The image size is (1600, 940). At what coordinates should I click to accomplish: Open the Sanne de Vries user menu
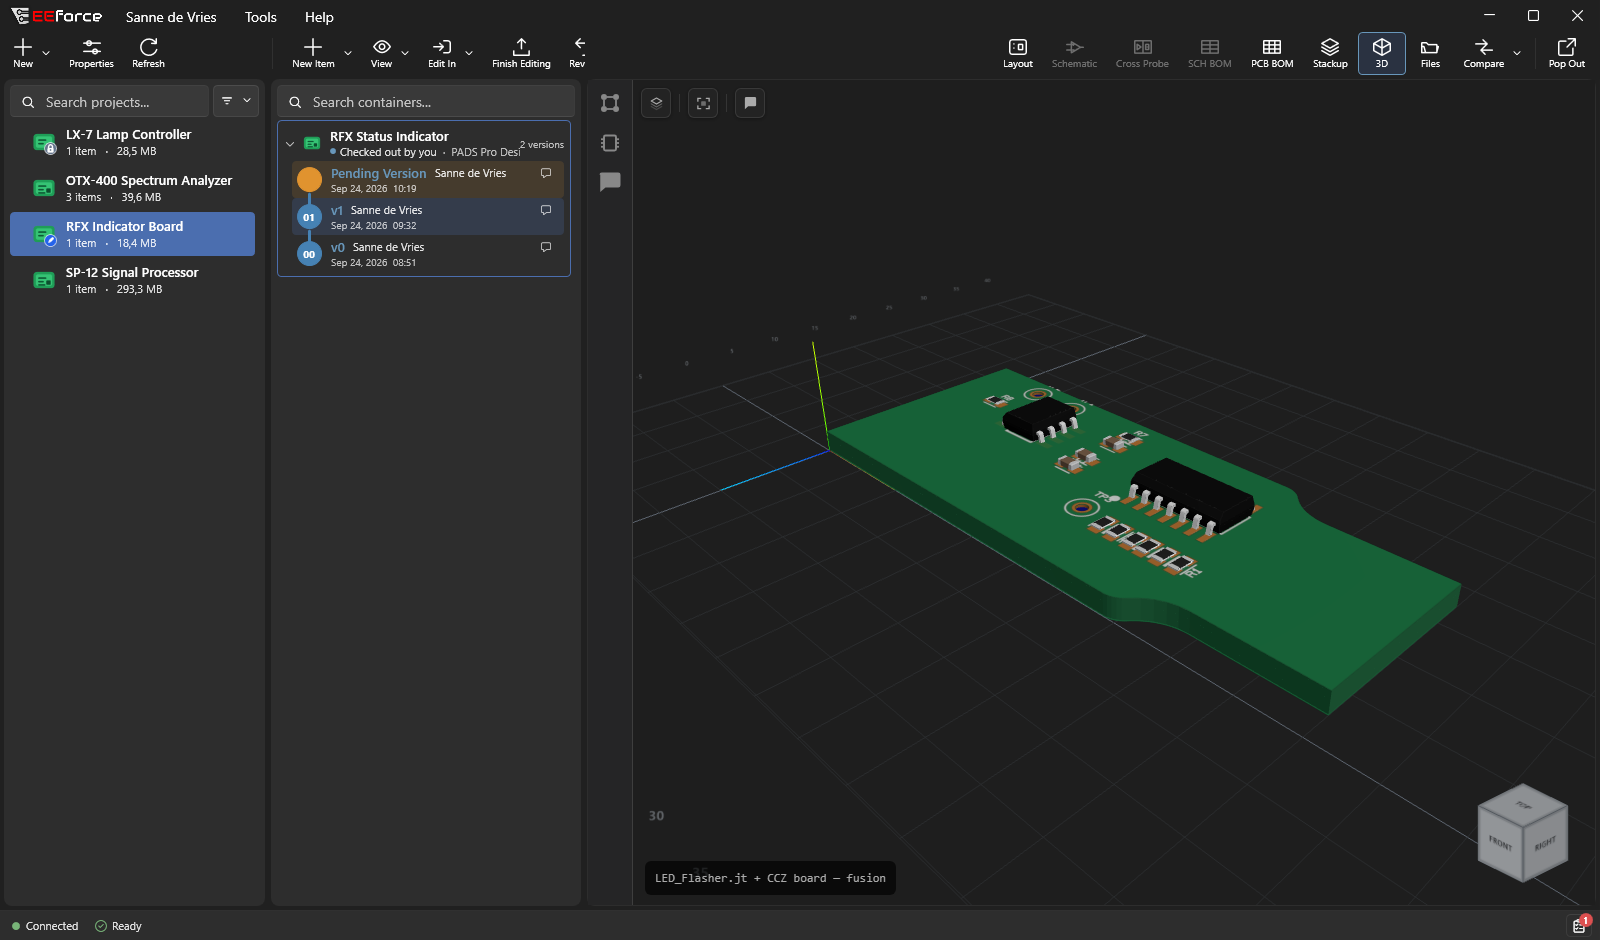coord(171,17)
